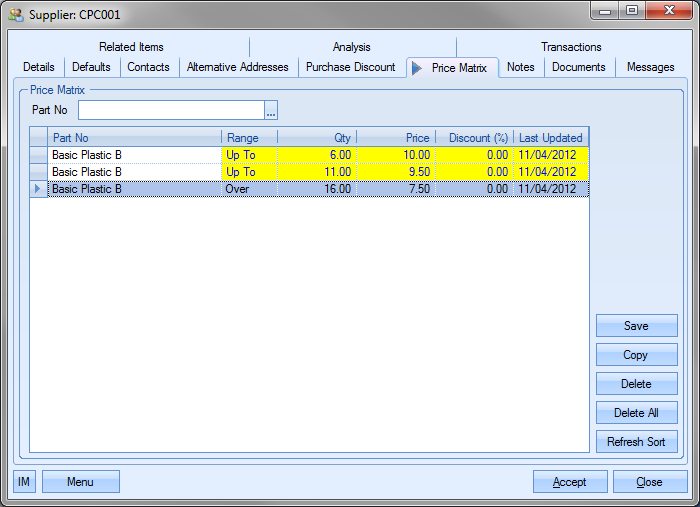The width and height of the screenshot is (700, 507).
Task: Sort by the Price column header
Action: [x=395, y=138]
